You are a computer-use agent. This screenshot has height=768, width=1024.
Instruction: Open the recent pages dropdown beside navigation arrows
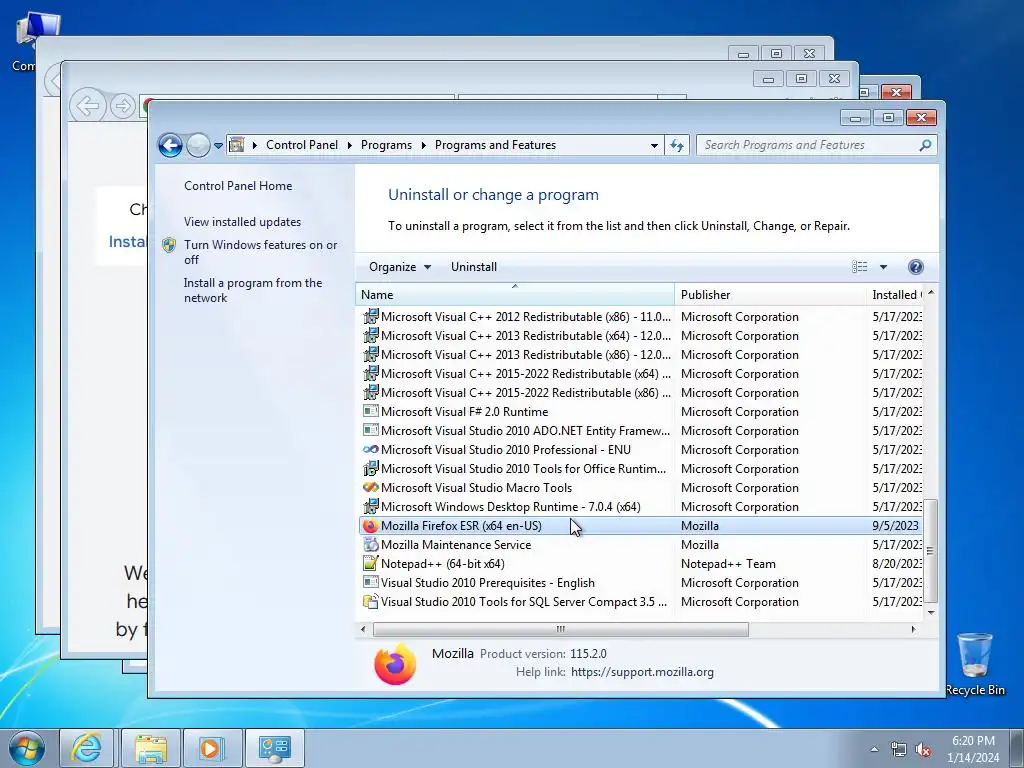tap(218, 146)
